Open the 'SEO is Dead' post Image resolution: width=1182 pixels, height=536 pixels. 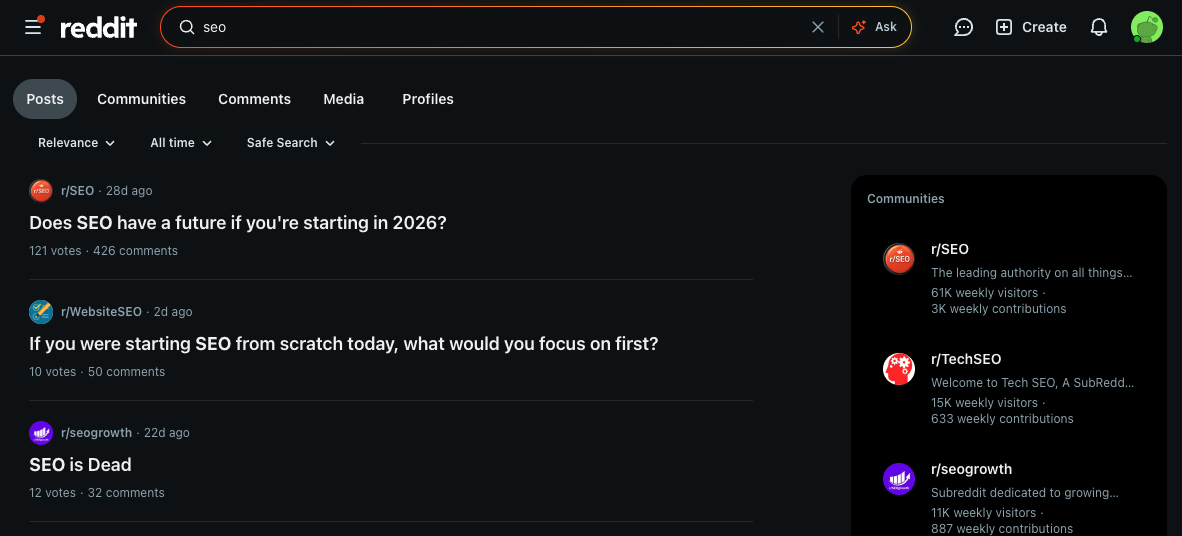(x=81, y=464)
